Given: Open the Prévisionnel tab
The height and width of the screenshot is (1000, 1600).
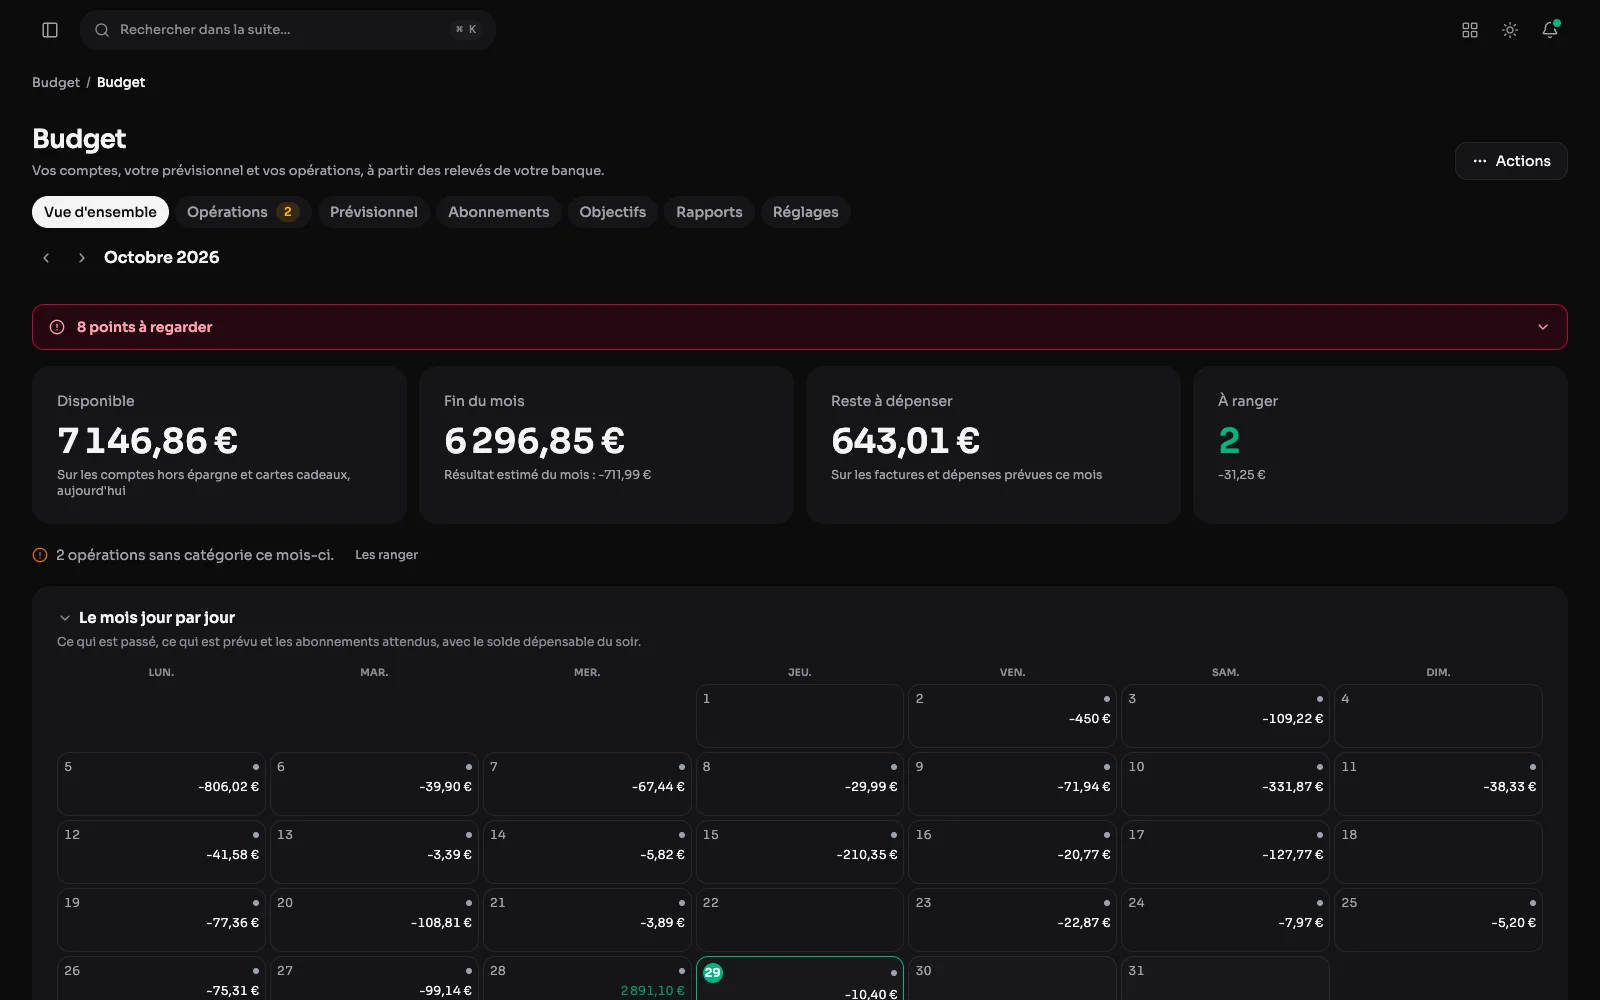Looking at the screenshot, I should click(x=374, y=212).
